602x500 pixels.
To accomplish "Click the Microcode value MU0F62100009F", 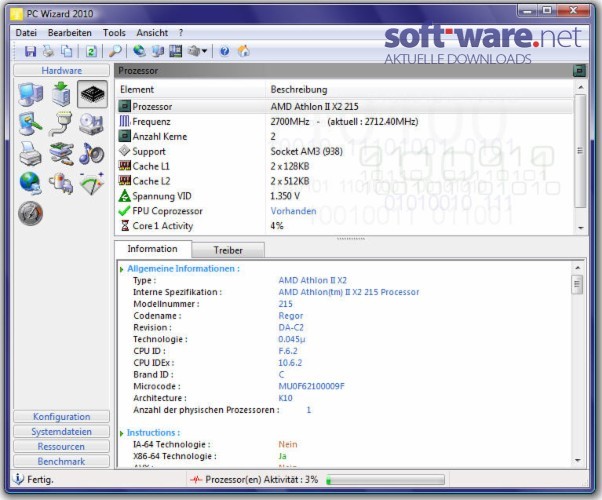I will 311,386.
